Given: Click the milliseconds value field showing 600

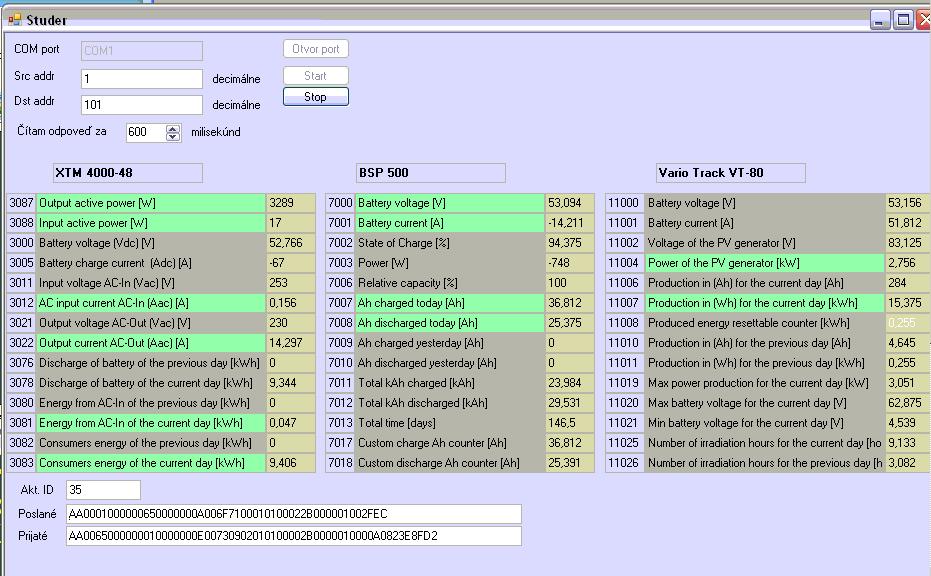Looking at the screenshot, I should 144,132.
